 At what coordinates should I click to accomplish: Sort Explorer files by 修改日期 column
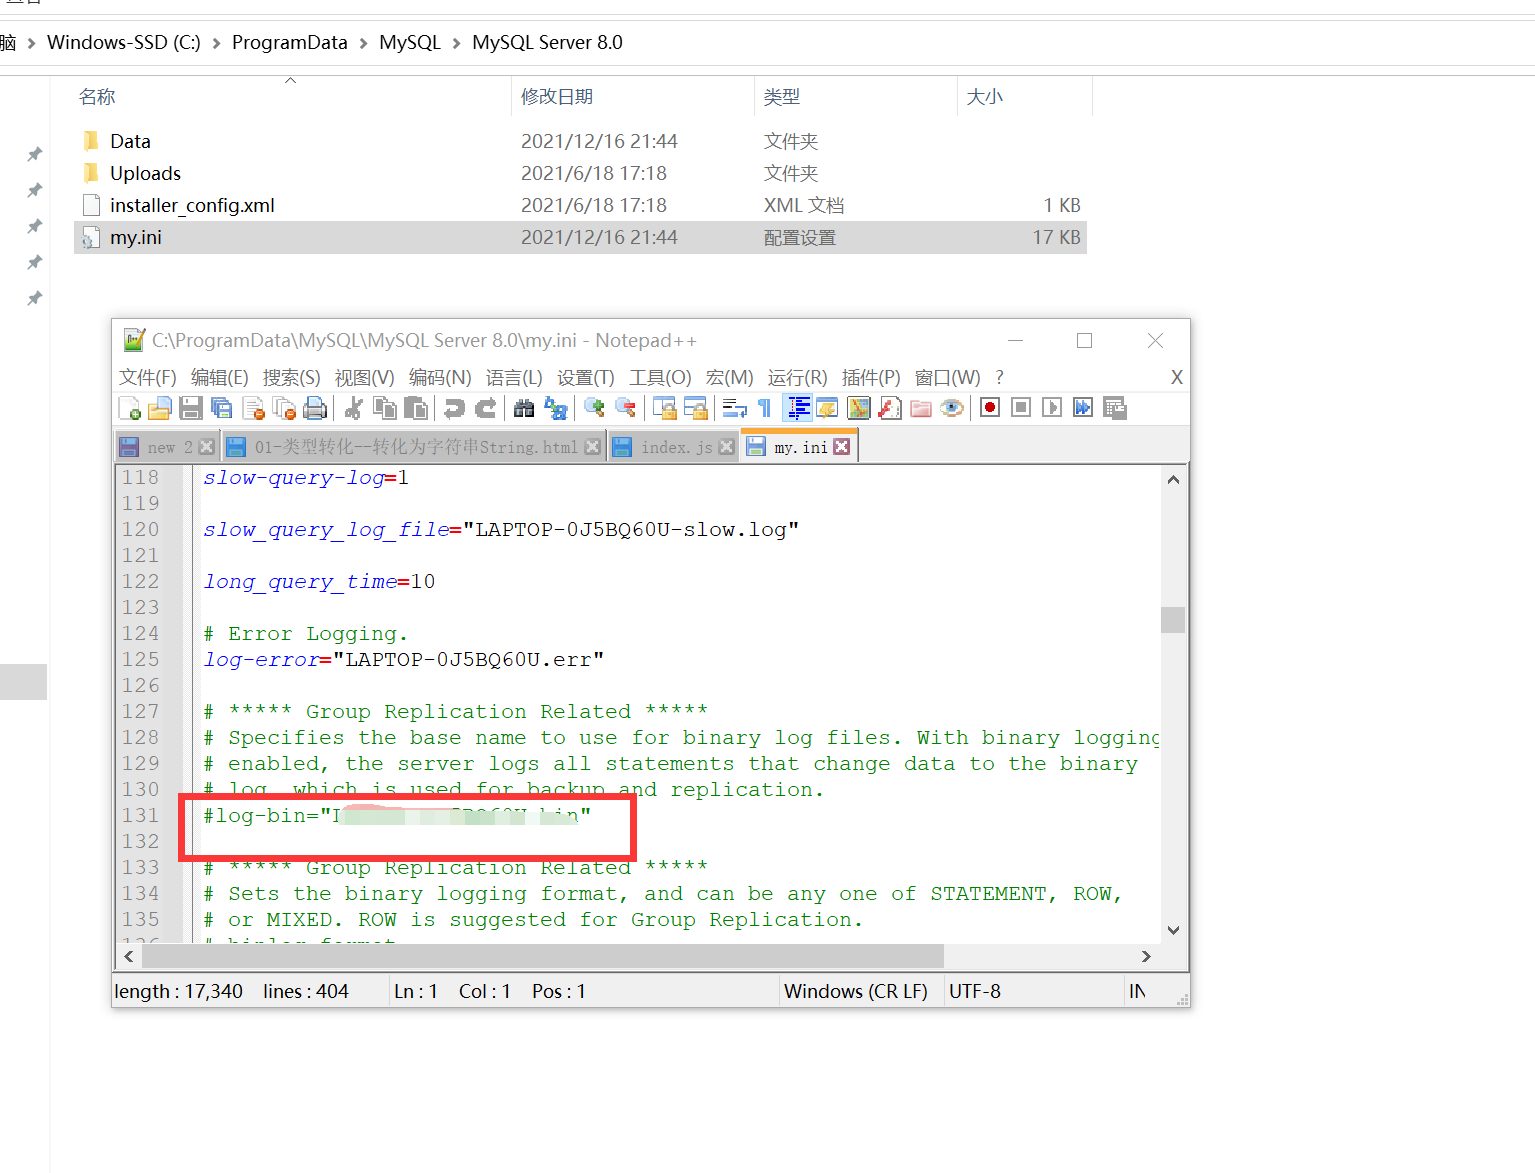click(632, 96)
